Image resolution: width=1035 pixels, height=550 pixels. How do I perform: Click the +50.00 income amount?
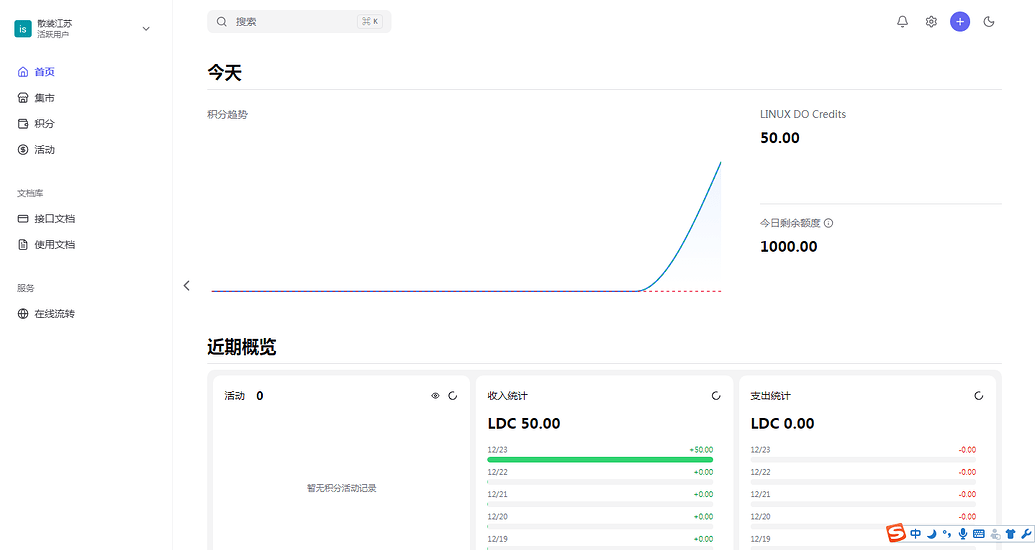[x=701, y=450]
